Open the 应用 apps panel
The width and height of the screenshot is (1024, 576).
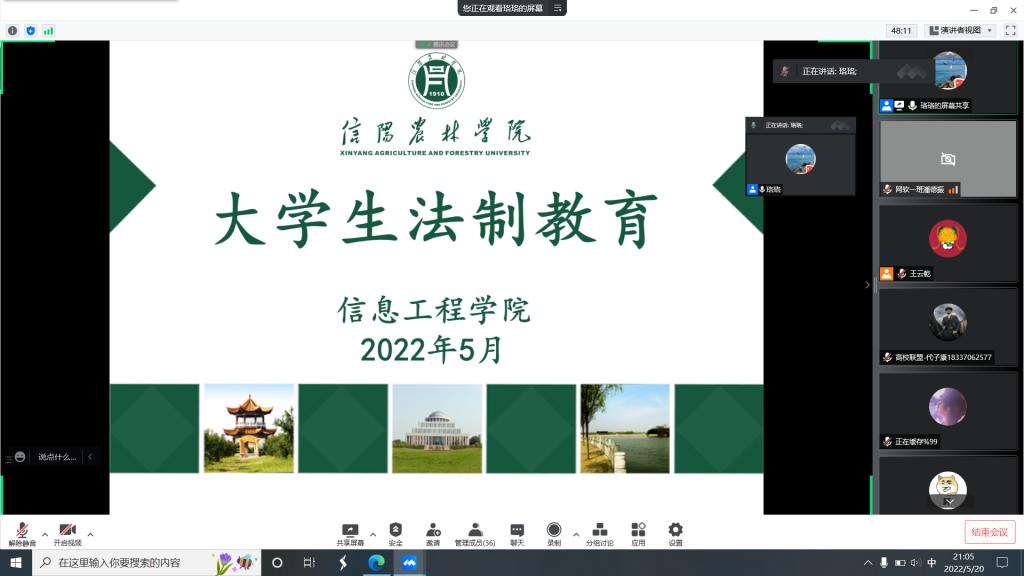click(638, 533)
